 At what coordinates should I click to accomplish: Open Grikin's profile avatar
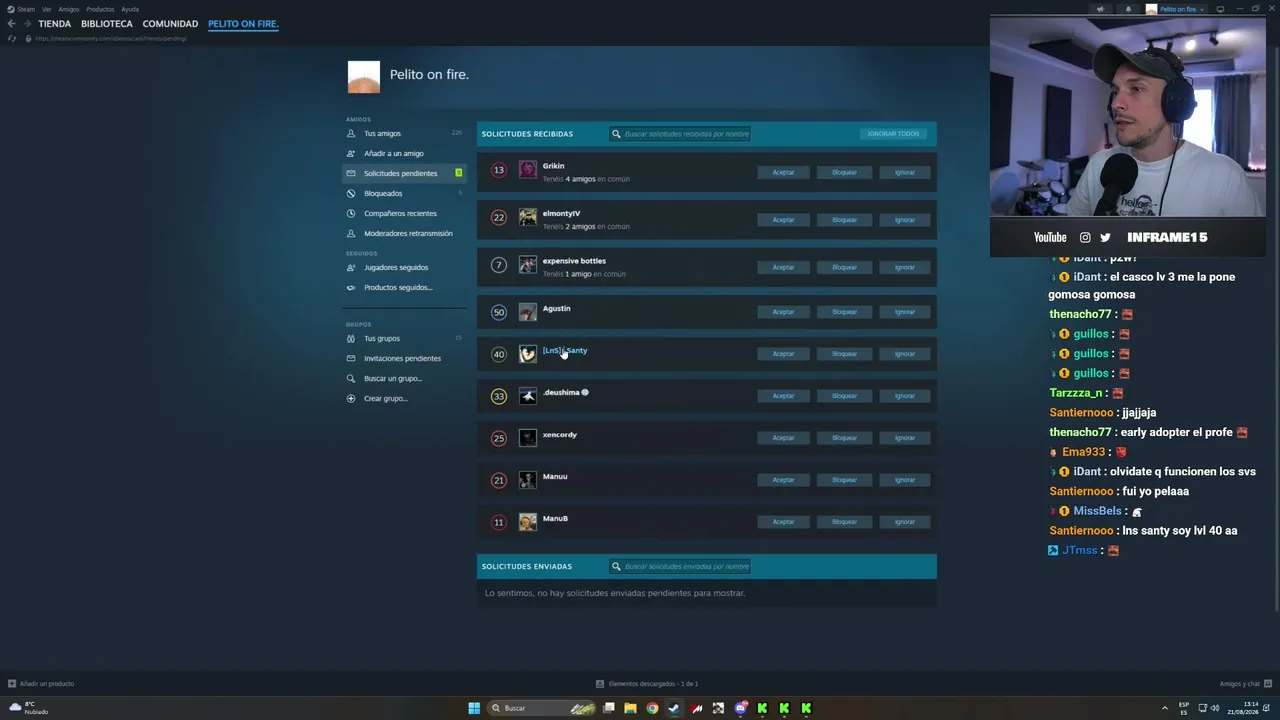[x=528, y=170]
